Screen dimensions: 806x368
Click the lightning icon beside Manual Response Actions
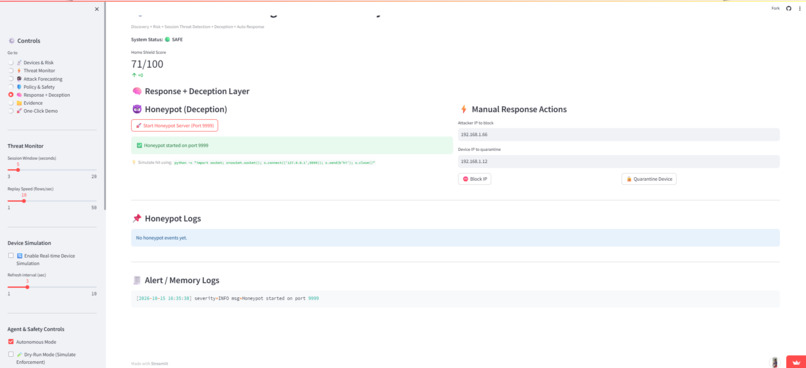point(464,109)
